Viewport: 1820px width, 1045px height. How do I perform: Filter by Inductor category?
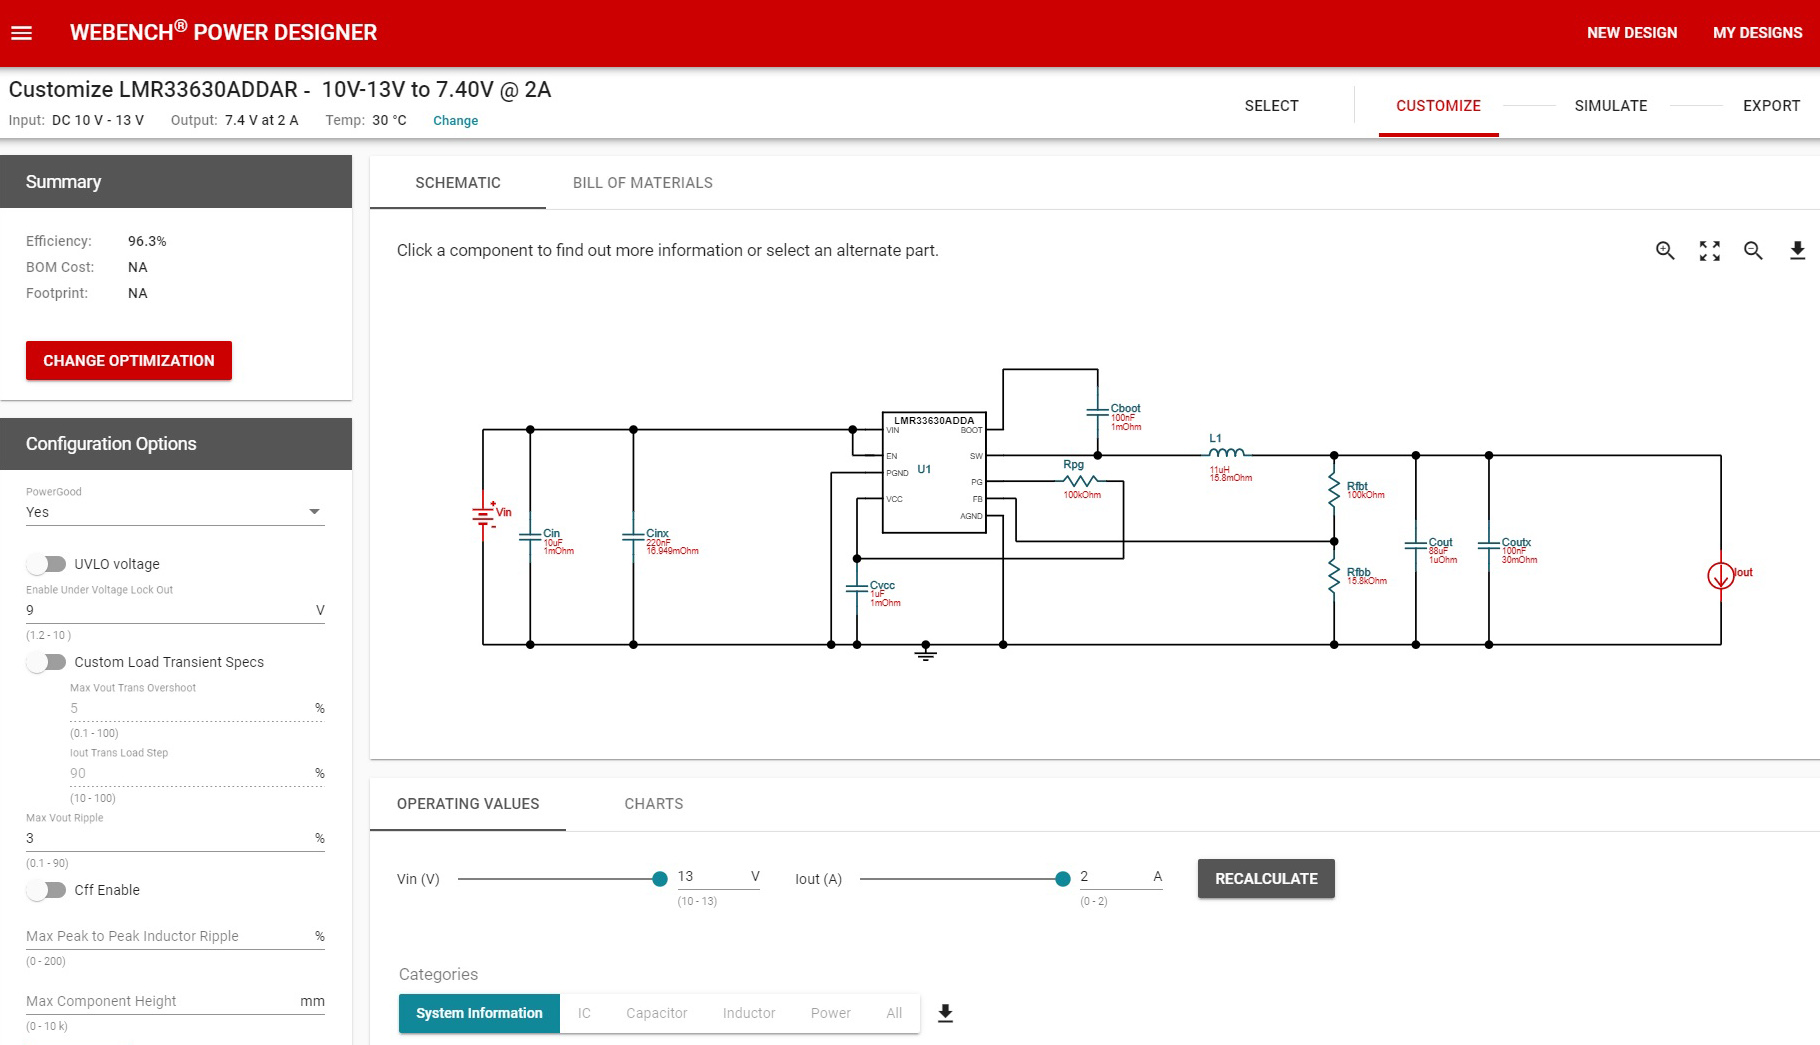point(749,1013)
